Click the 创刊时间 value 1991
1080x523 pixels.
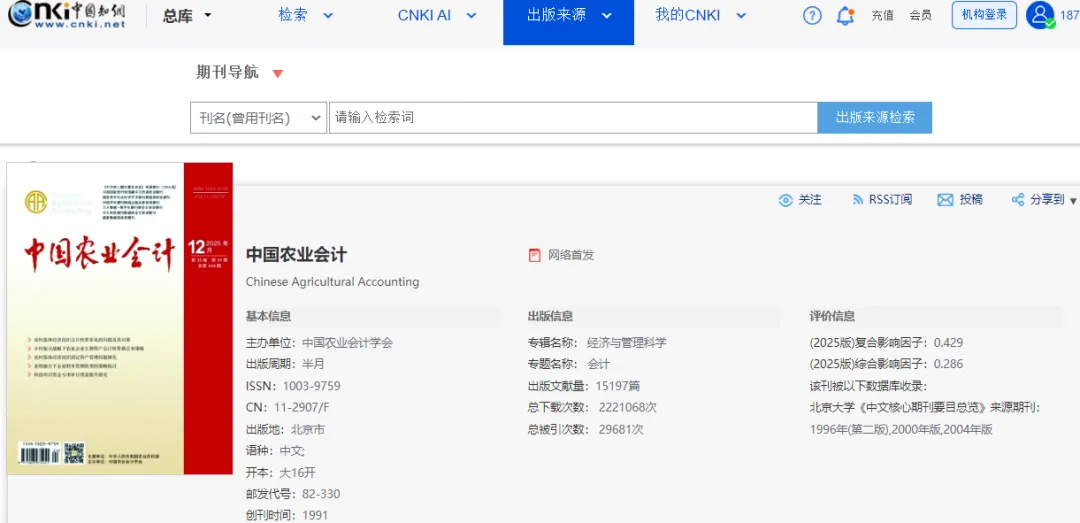[x=315, y=515]
